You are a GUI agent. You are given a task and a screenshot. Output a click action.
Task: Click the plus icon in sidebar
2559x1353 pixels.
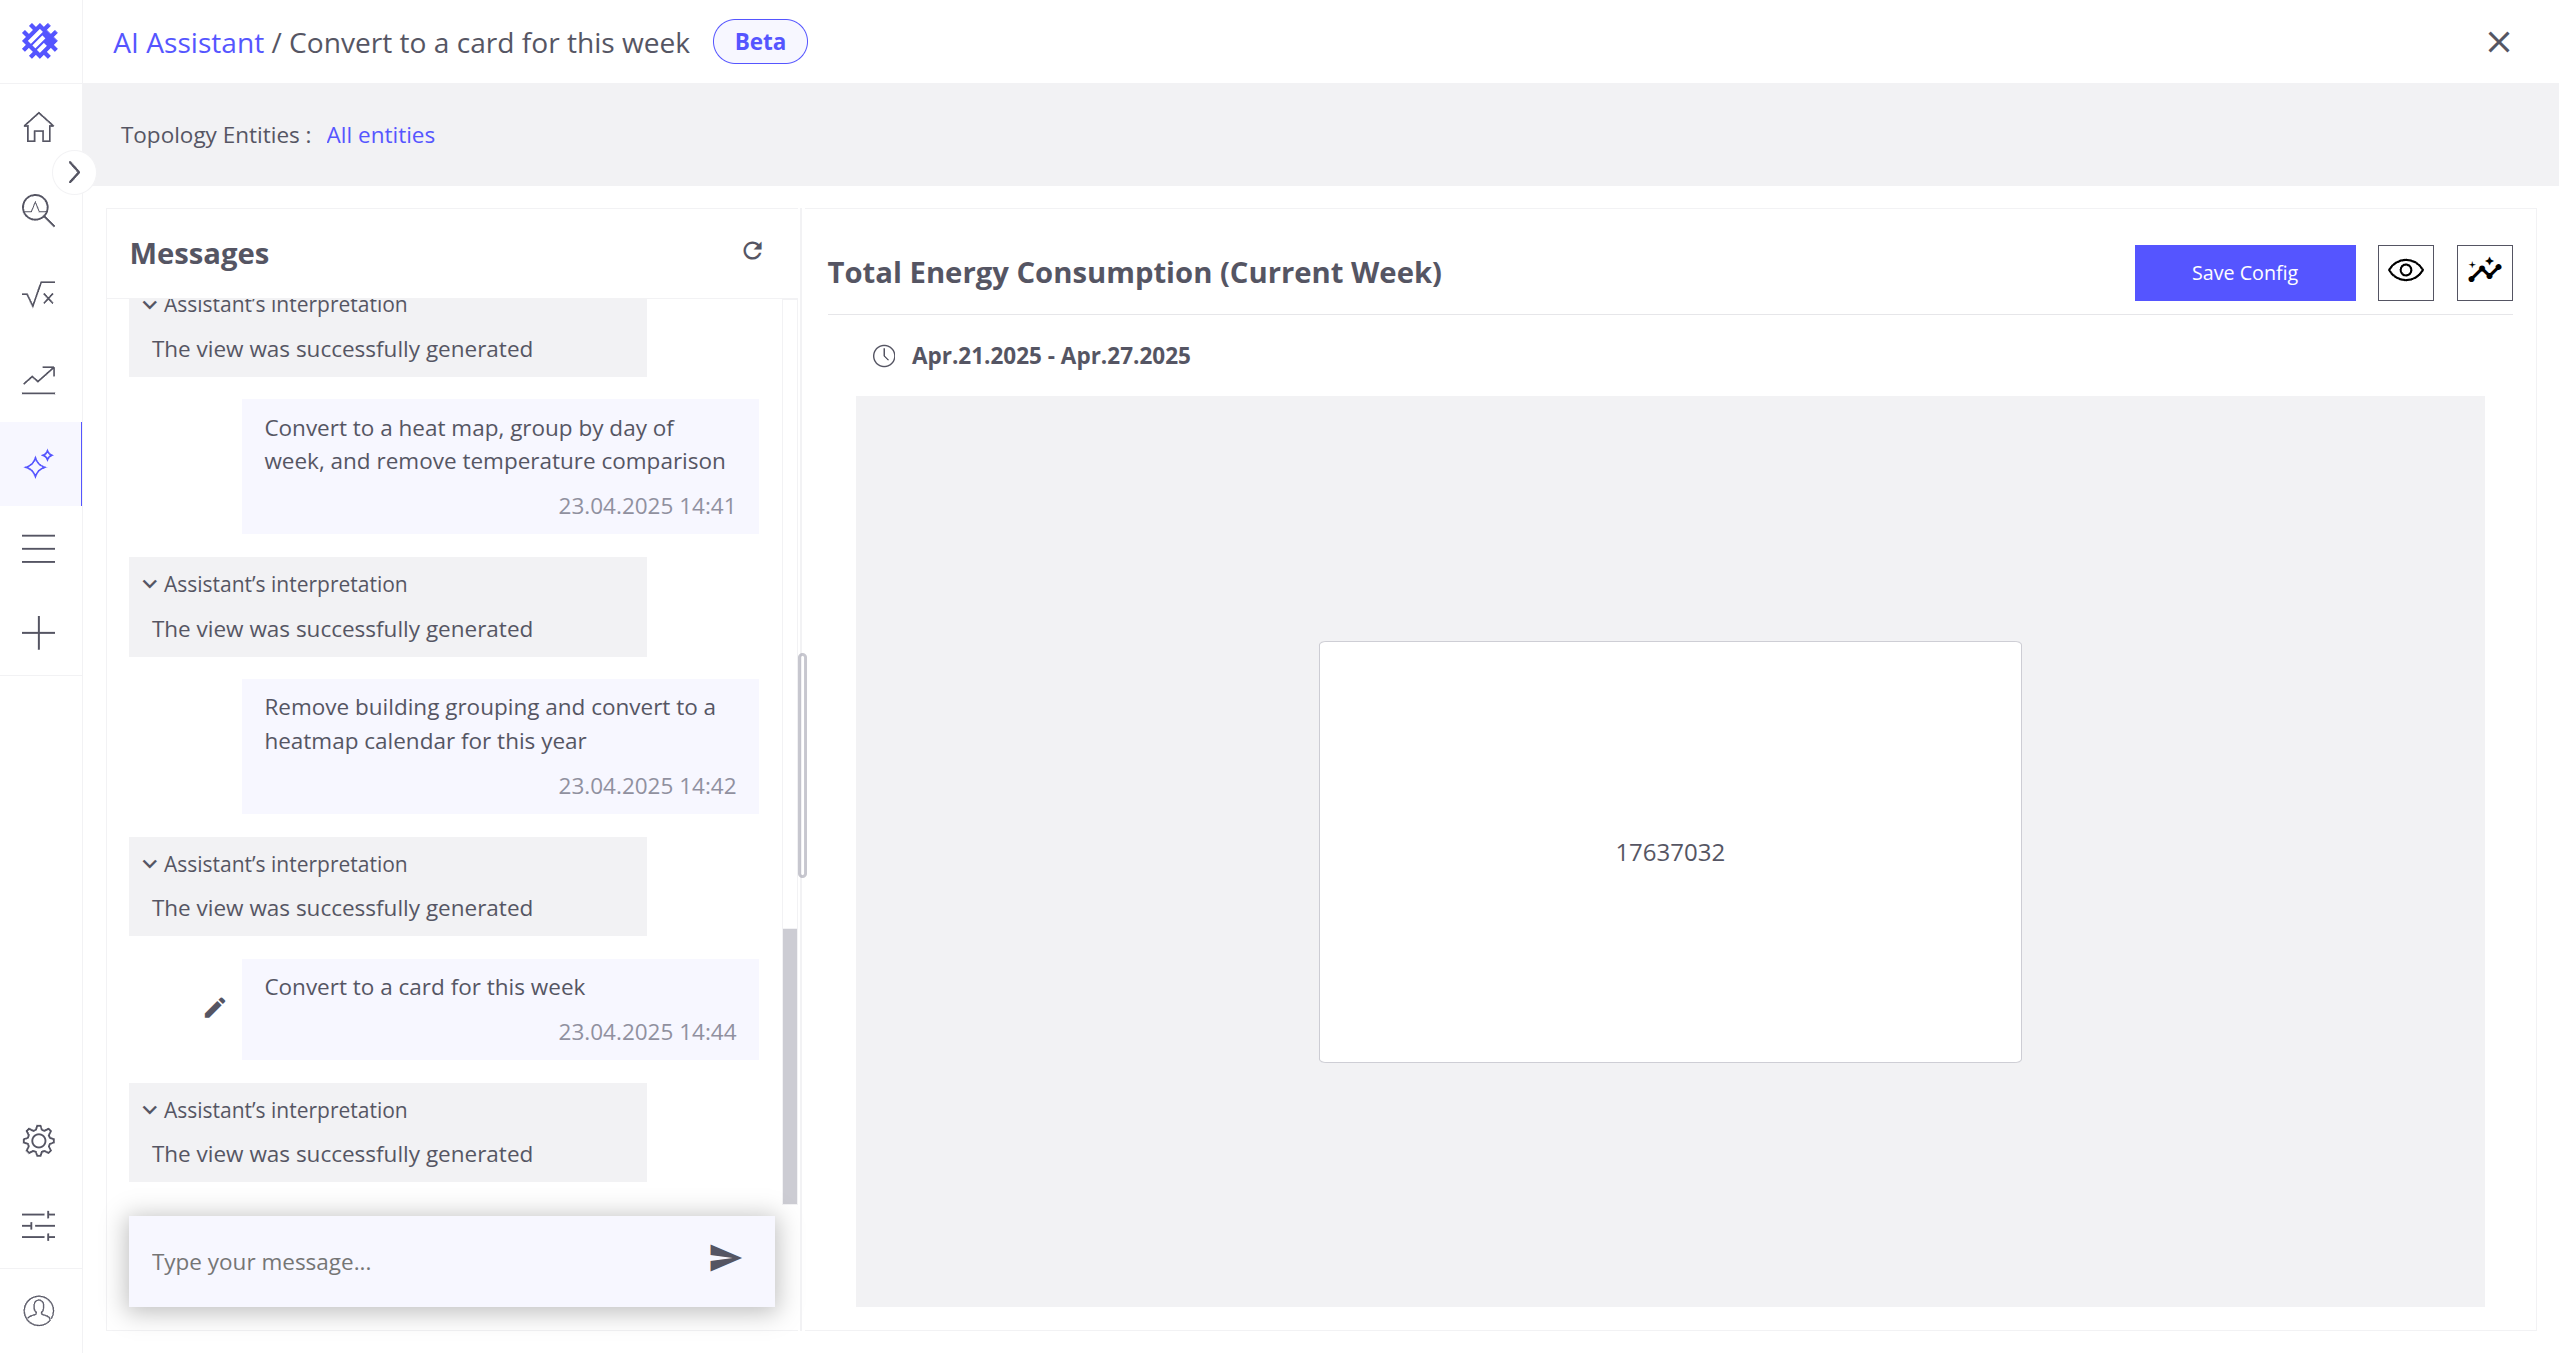click(39, 633)
